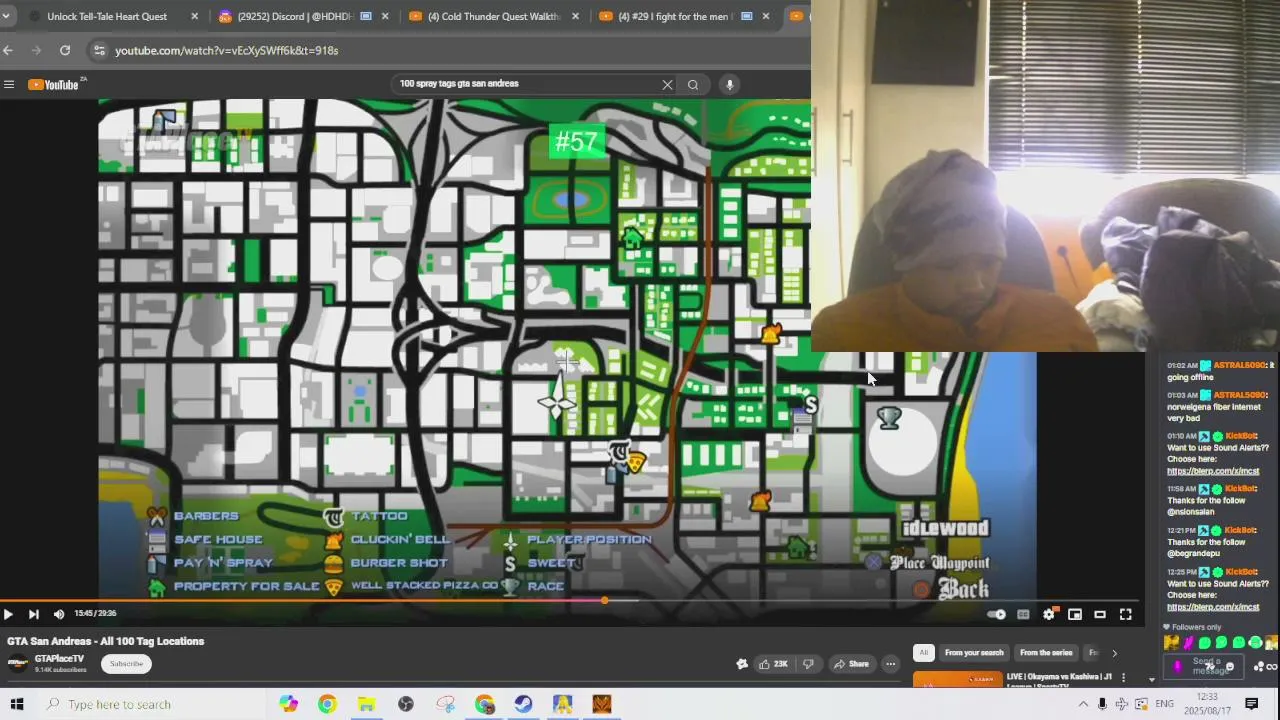Viewport: 1280px width, 720px height.
Task: Click the search magnifier button
Action: [x=693, y=85]
